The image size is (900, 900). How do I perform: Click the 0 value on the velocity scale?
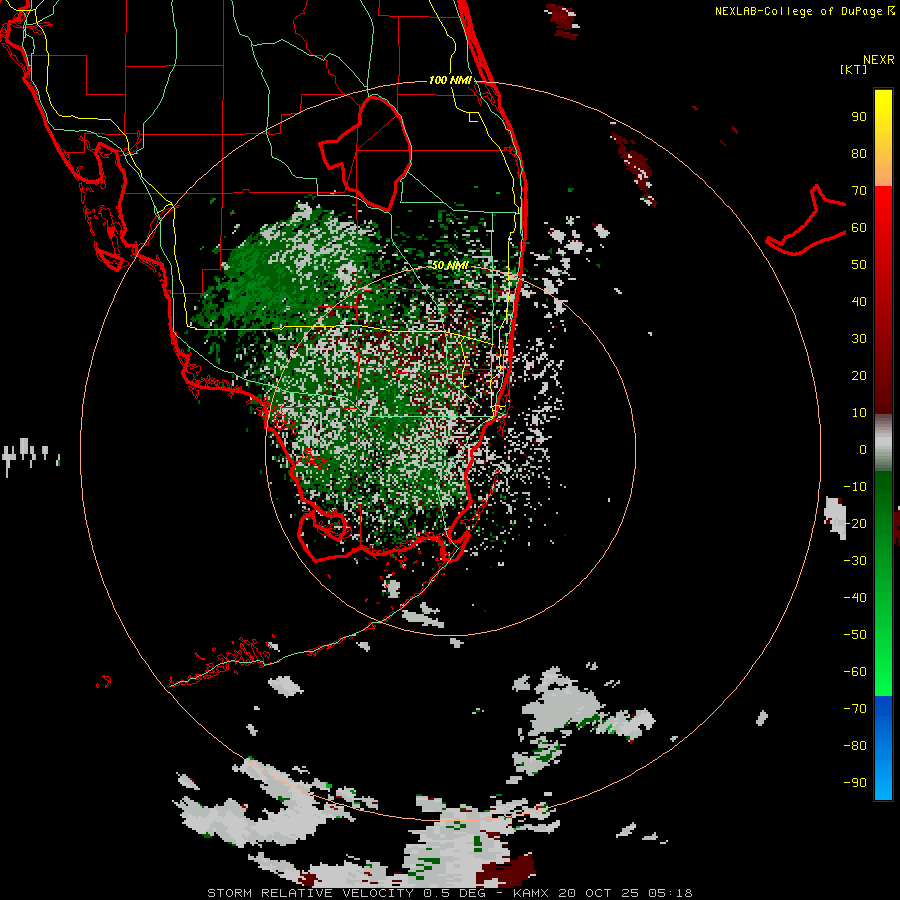(x=863, y=450)
